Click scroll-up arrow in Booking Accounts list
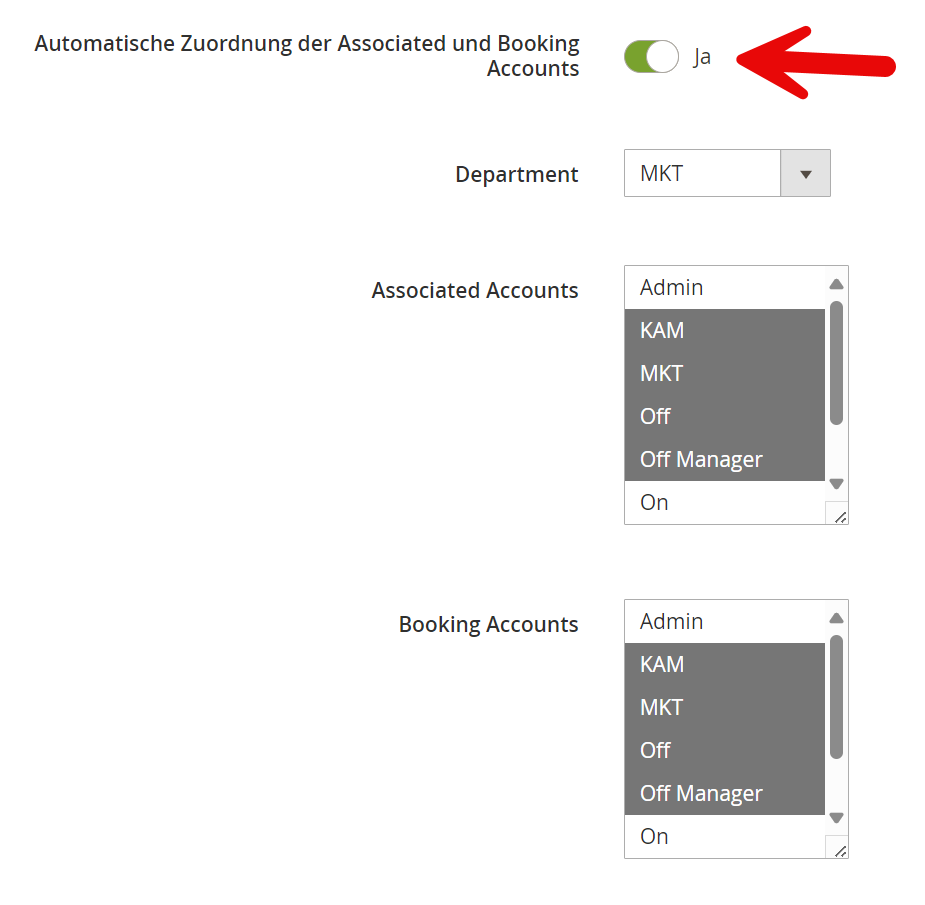 (837, 618)
